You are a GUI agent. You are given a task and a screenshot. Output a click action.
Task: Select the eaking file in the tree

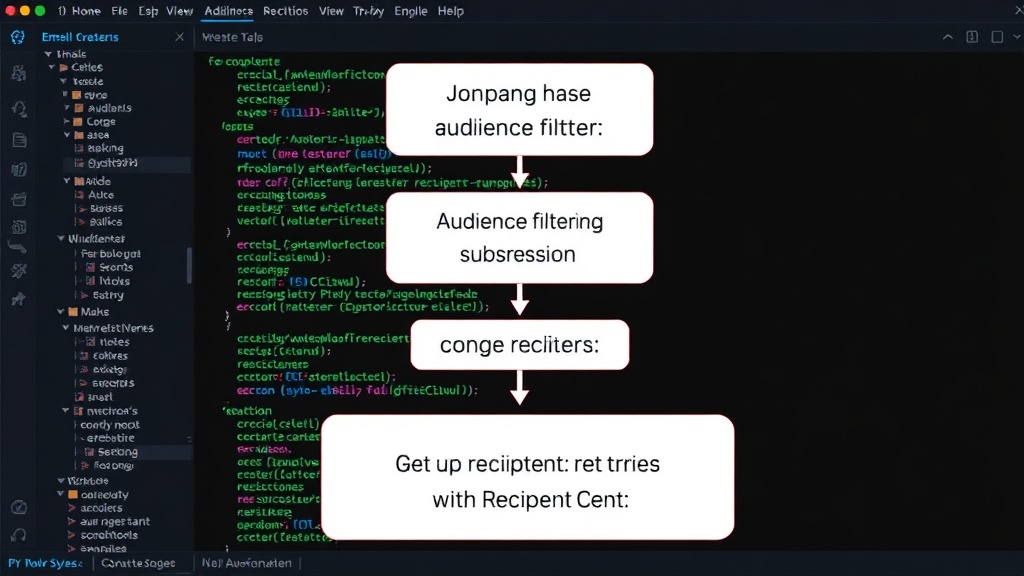[105, 149]
